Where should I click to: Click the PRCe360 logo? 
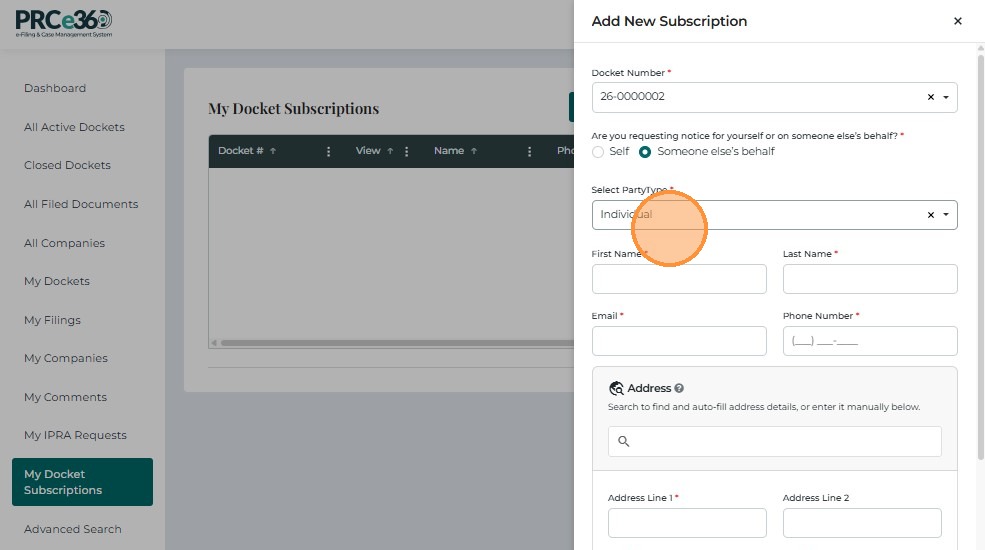coord(64,23)
